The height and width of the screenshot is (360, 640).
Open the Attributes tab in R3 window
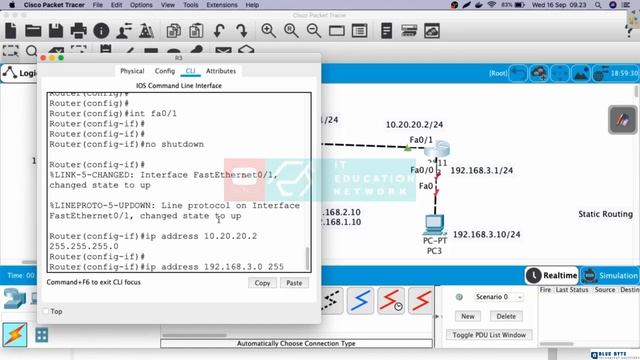tap(221, 71)
